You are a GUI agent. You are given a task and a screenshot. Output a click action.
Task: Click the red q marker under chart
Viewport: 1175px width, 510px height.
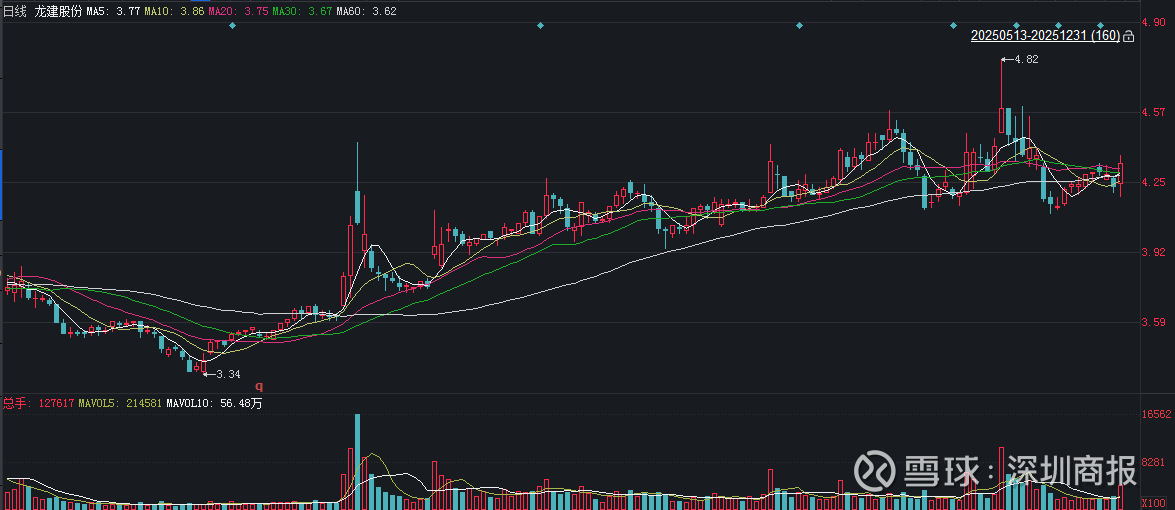(259, 386)
